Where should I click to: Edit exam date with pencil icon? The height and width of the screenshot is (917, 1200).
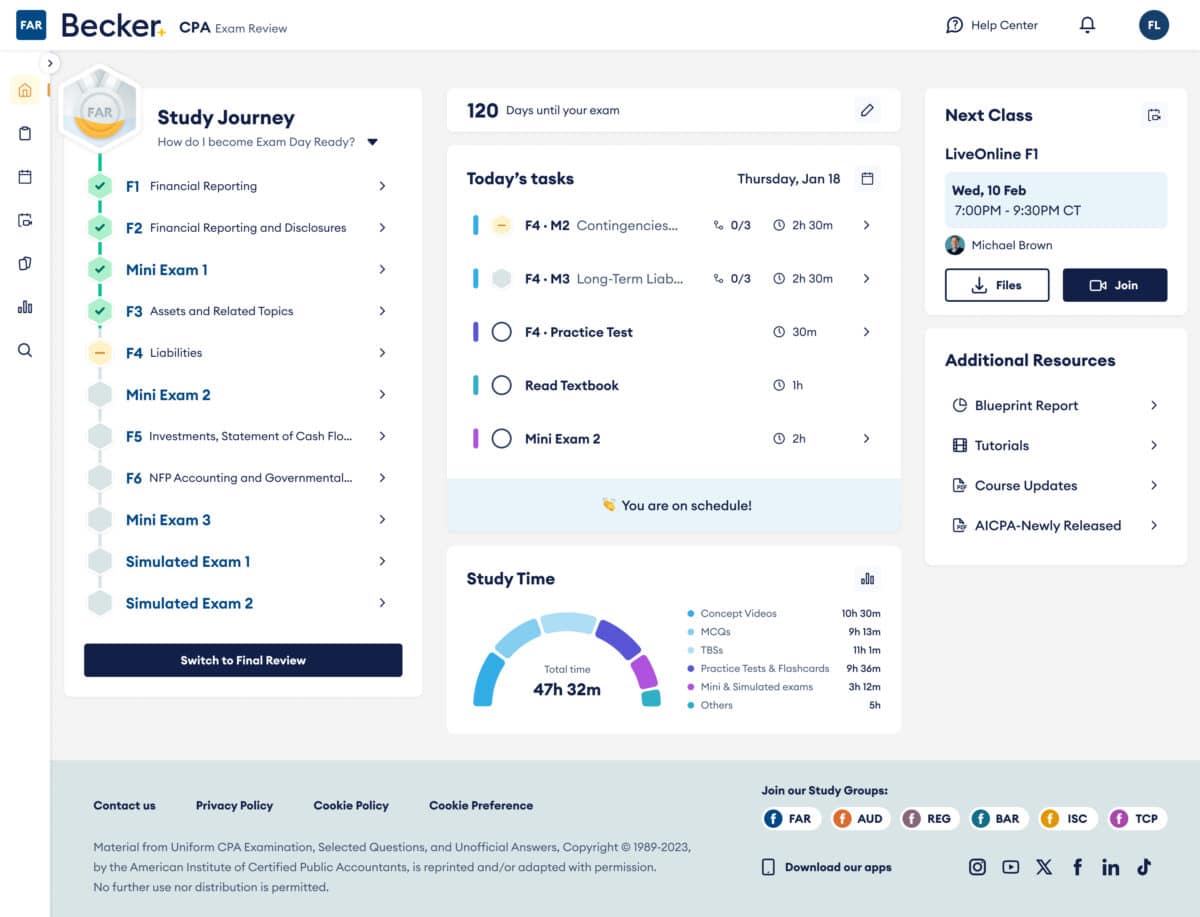pyautogui.click(x=867, y=110)
